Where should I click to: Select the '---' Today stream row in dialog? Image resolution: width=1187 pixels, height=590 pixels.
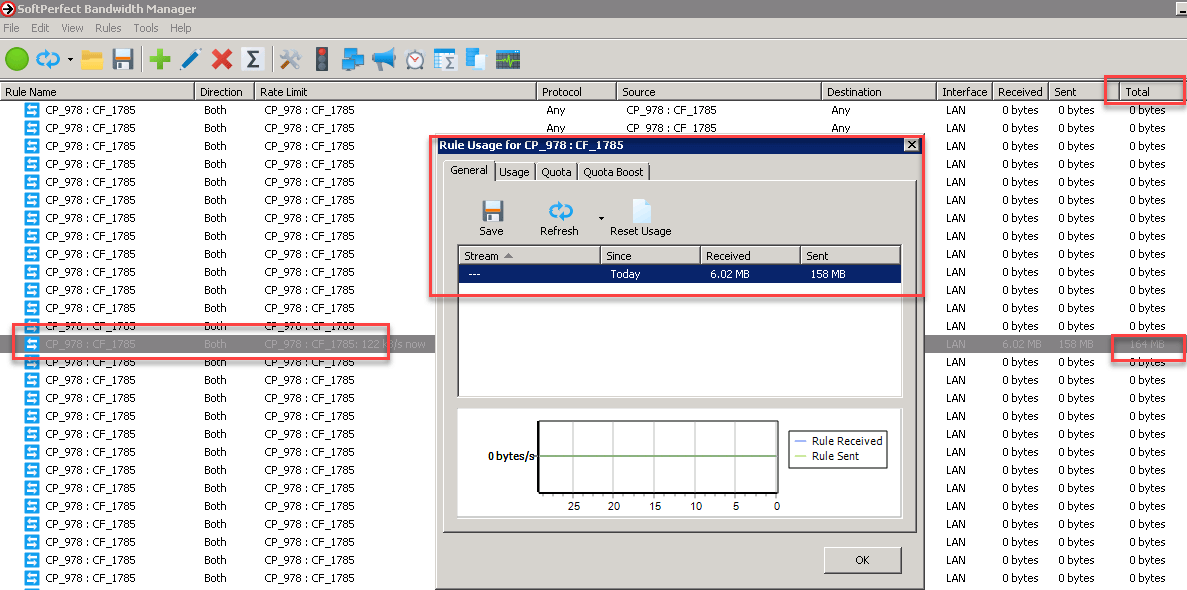(680, 274)
